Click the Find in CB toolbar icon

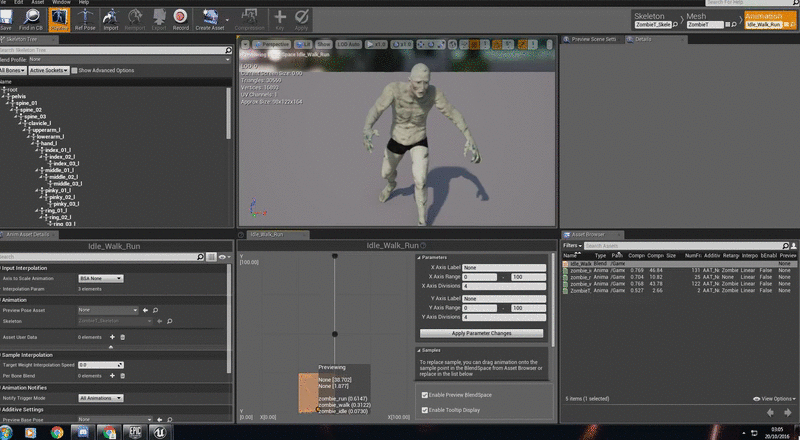31,19
